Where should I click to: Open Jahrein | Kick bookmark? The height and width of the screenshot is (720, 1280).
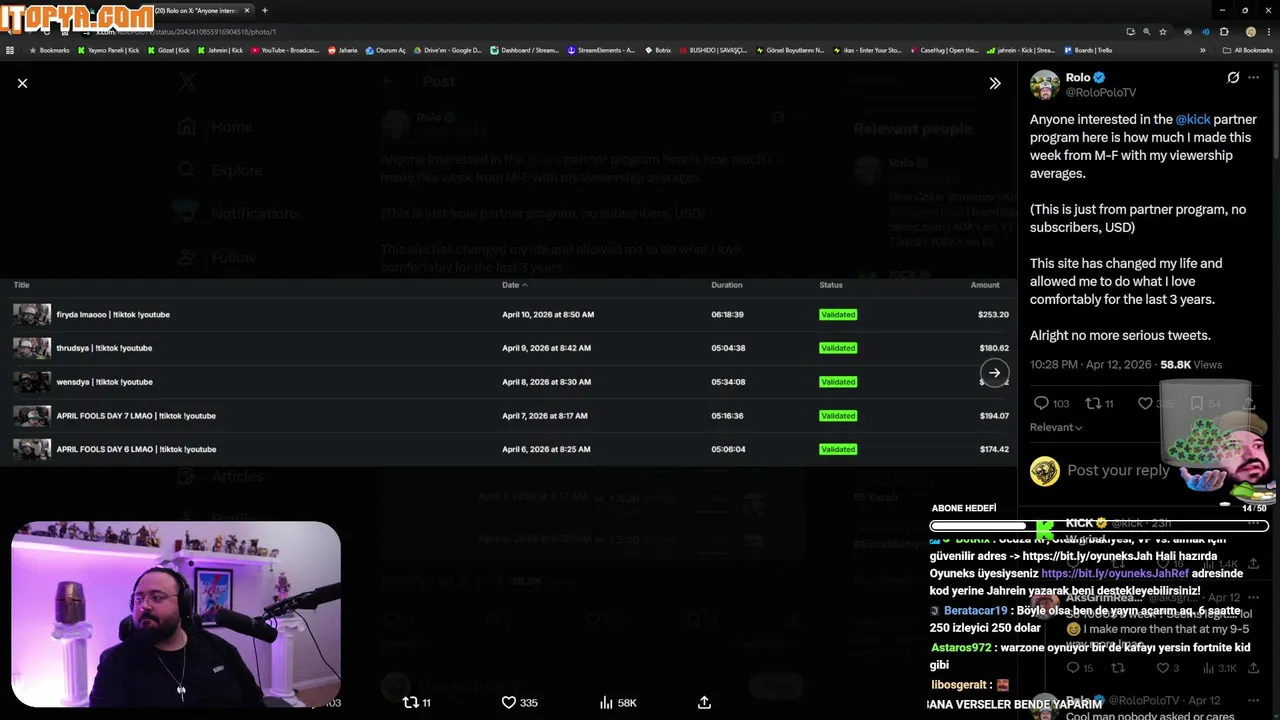pyautogui.click(x=219, y=50)
